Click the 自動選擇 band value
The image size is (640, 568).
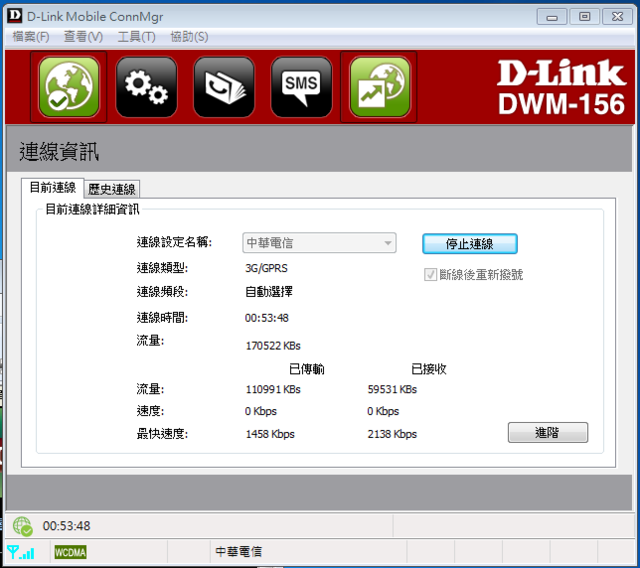pos(269,292)
